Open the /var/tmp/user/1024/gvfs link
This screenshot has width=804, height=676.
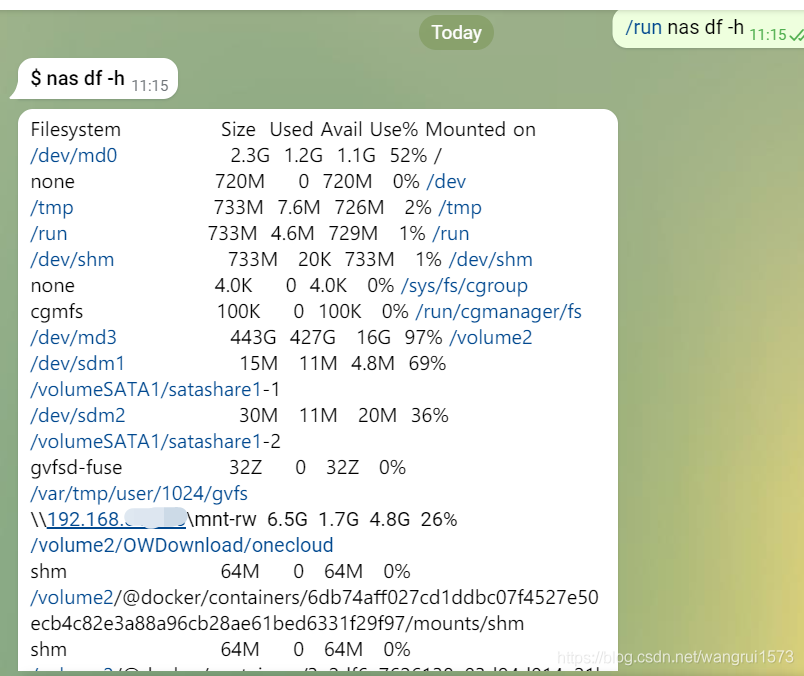(x=139, y=493)
